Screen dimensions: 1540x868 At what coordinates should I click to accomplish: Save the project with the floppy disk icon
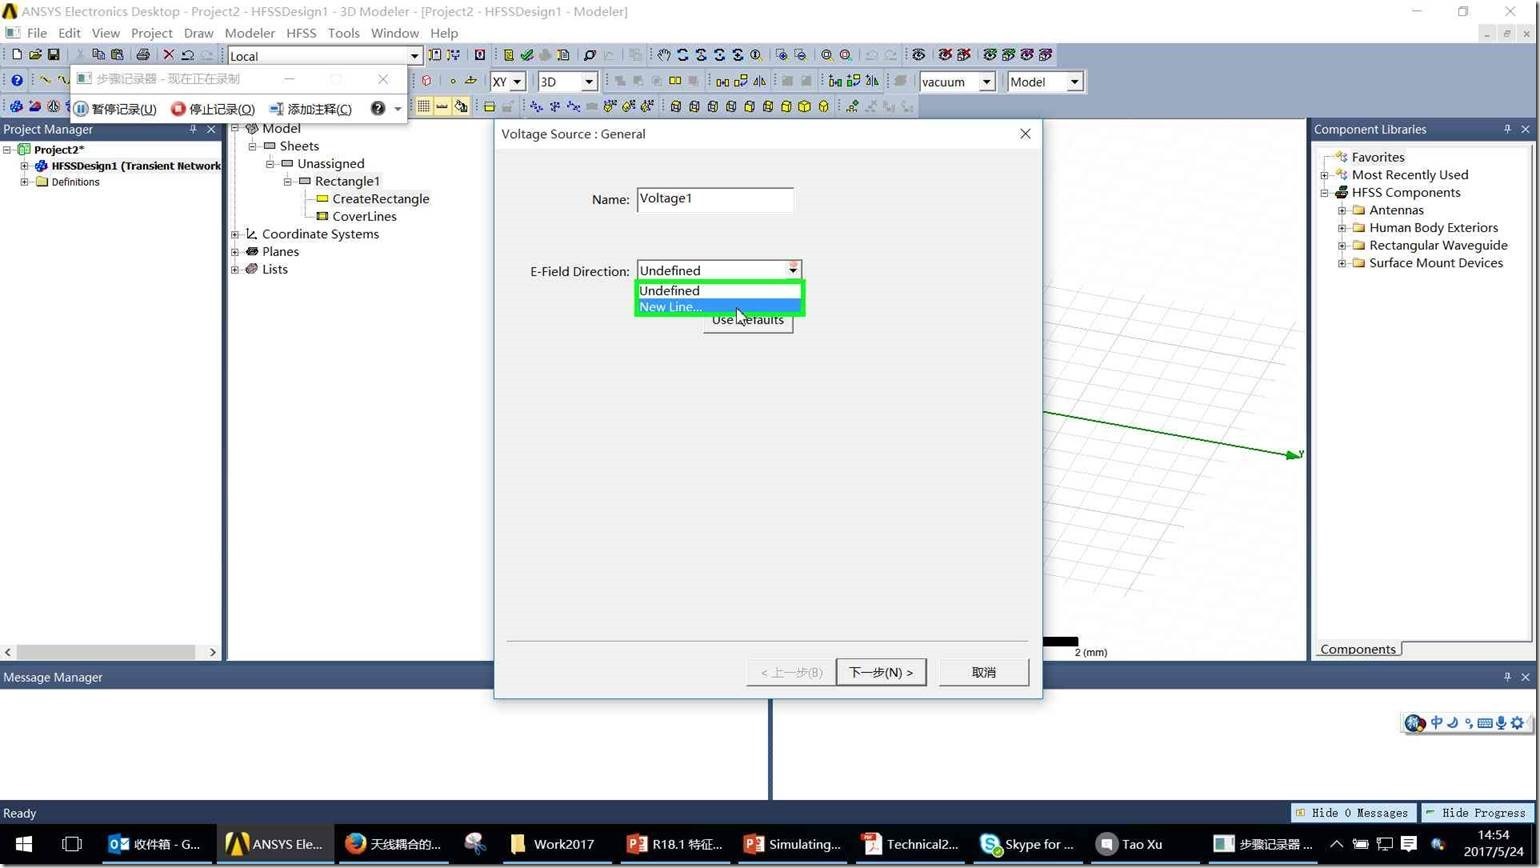(x=54, y=55)
